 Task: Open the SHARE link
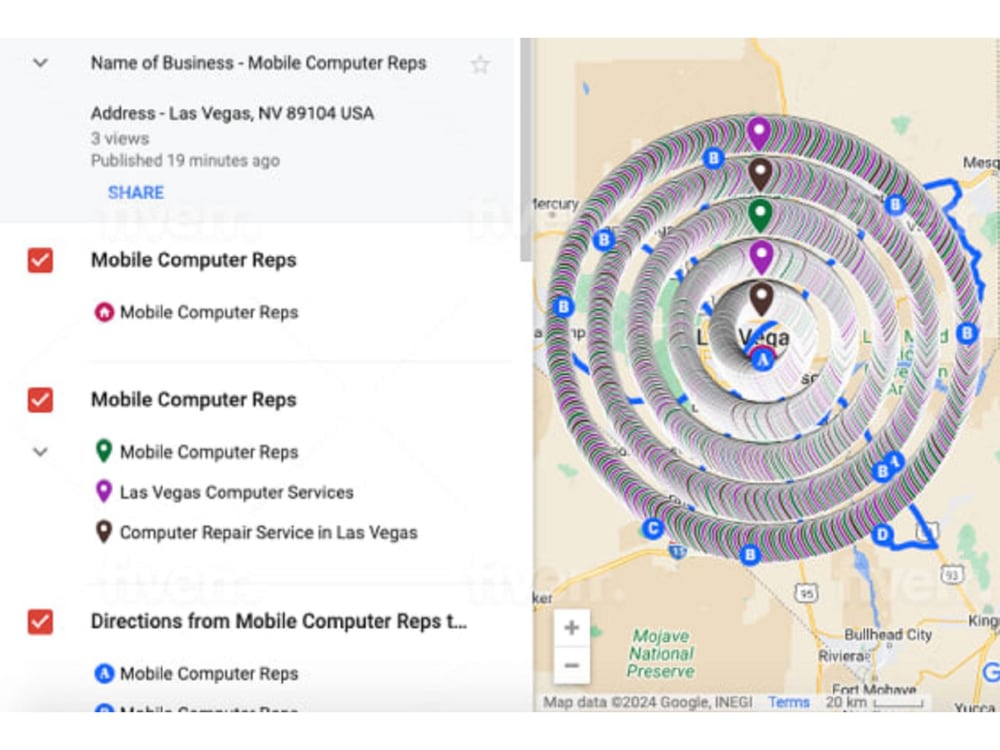[136, 192]
